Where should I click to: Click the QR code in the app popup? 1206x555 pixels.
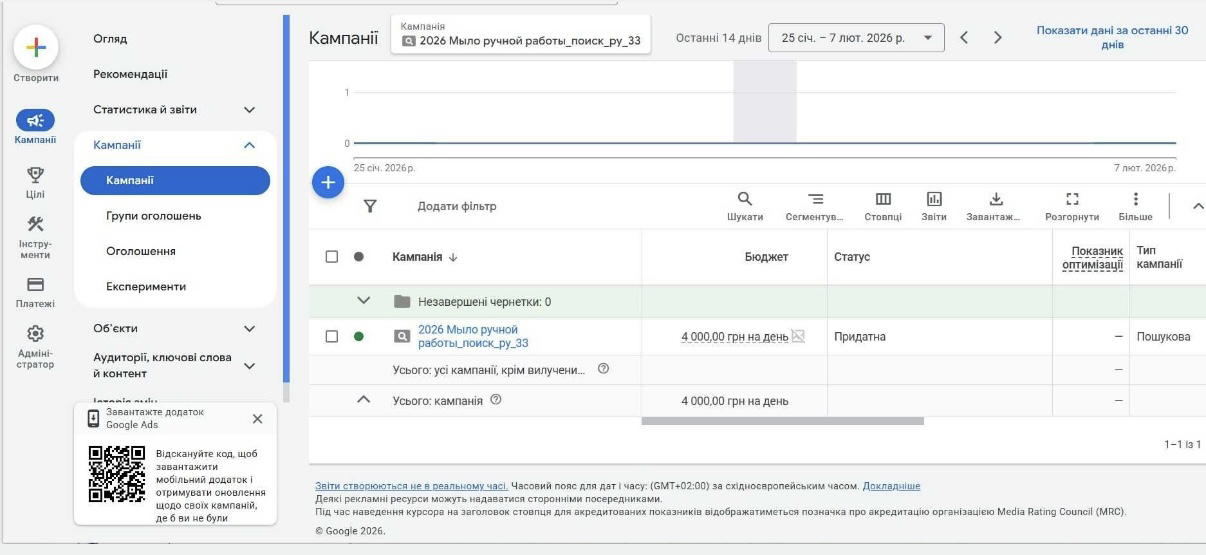click(x=117, y=473)
